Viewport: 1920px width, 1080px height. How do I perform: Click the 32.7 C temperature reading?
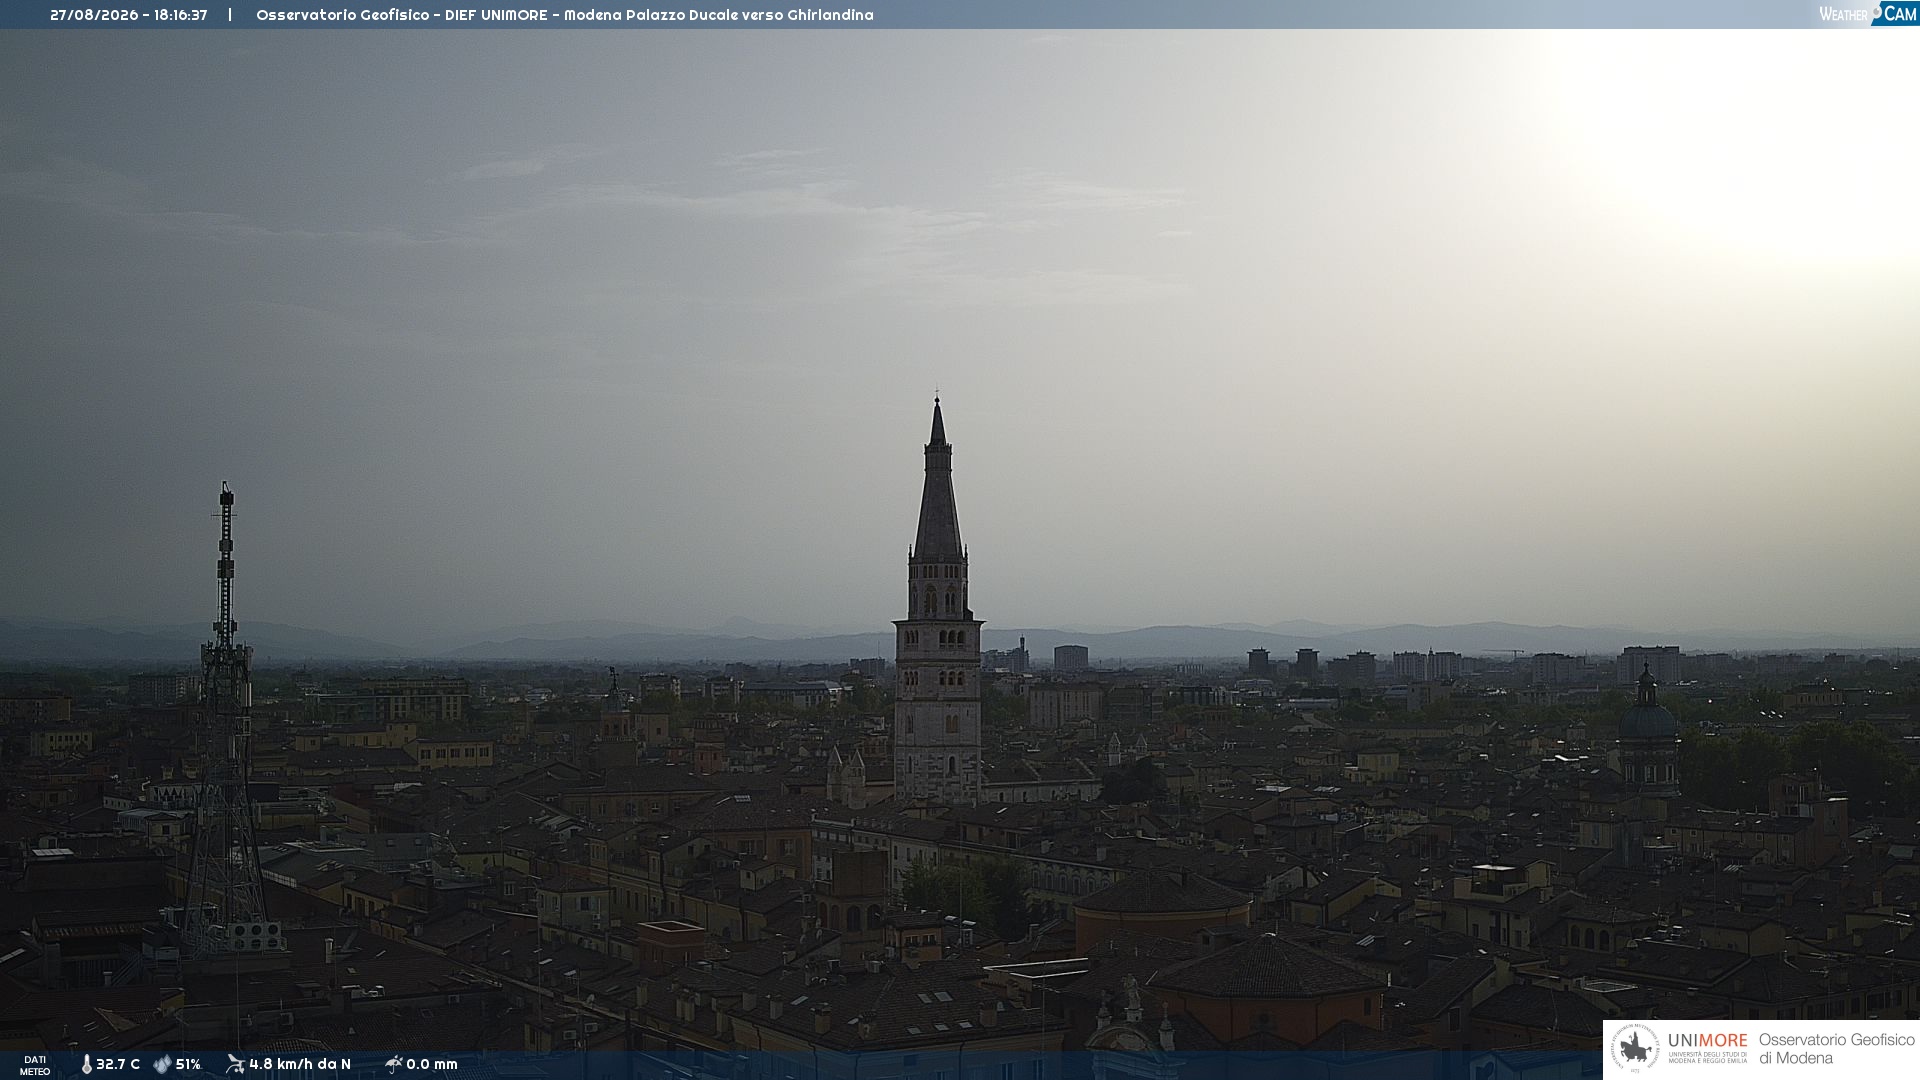(118, 1064)
